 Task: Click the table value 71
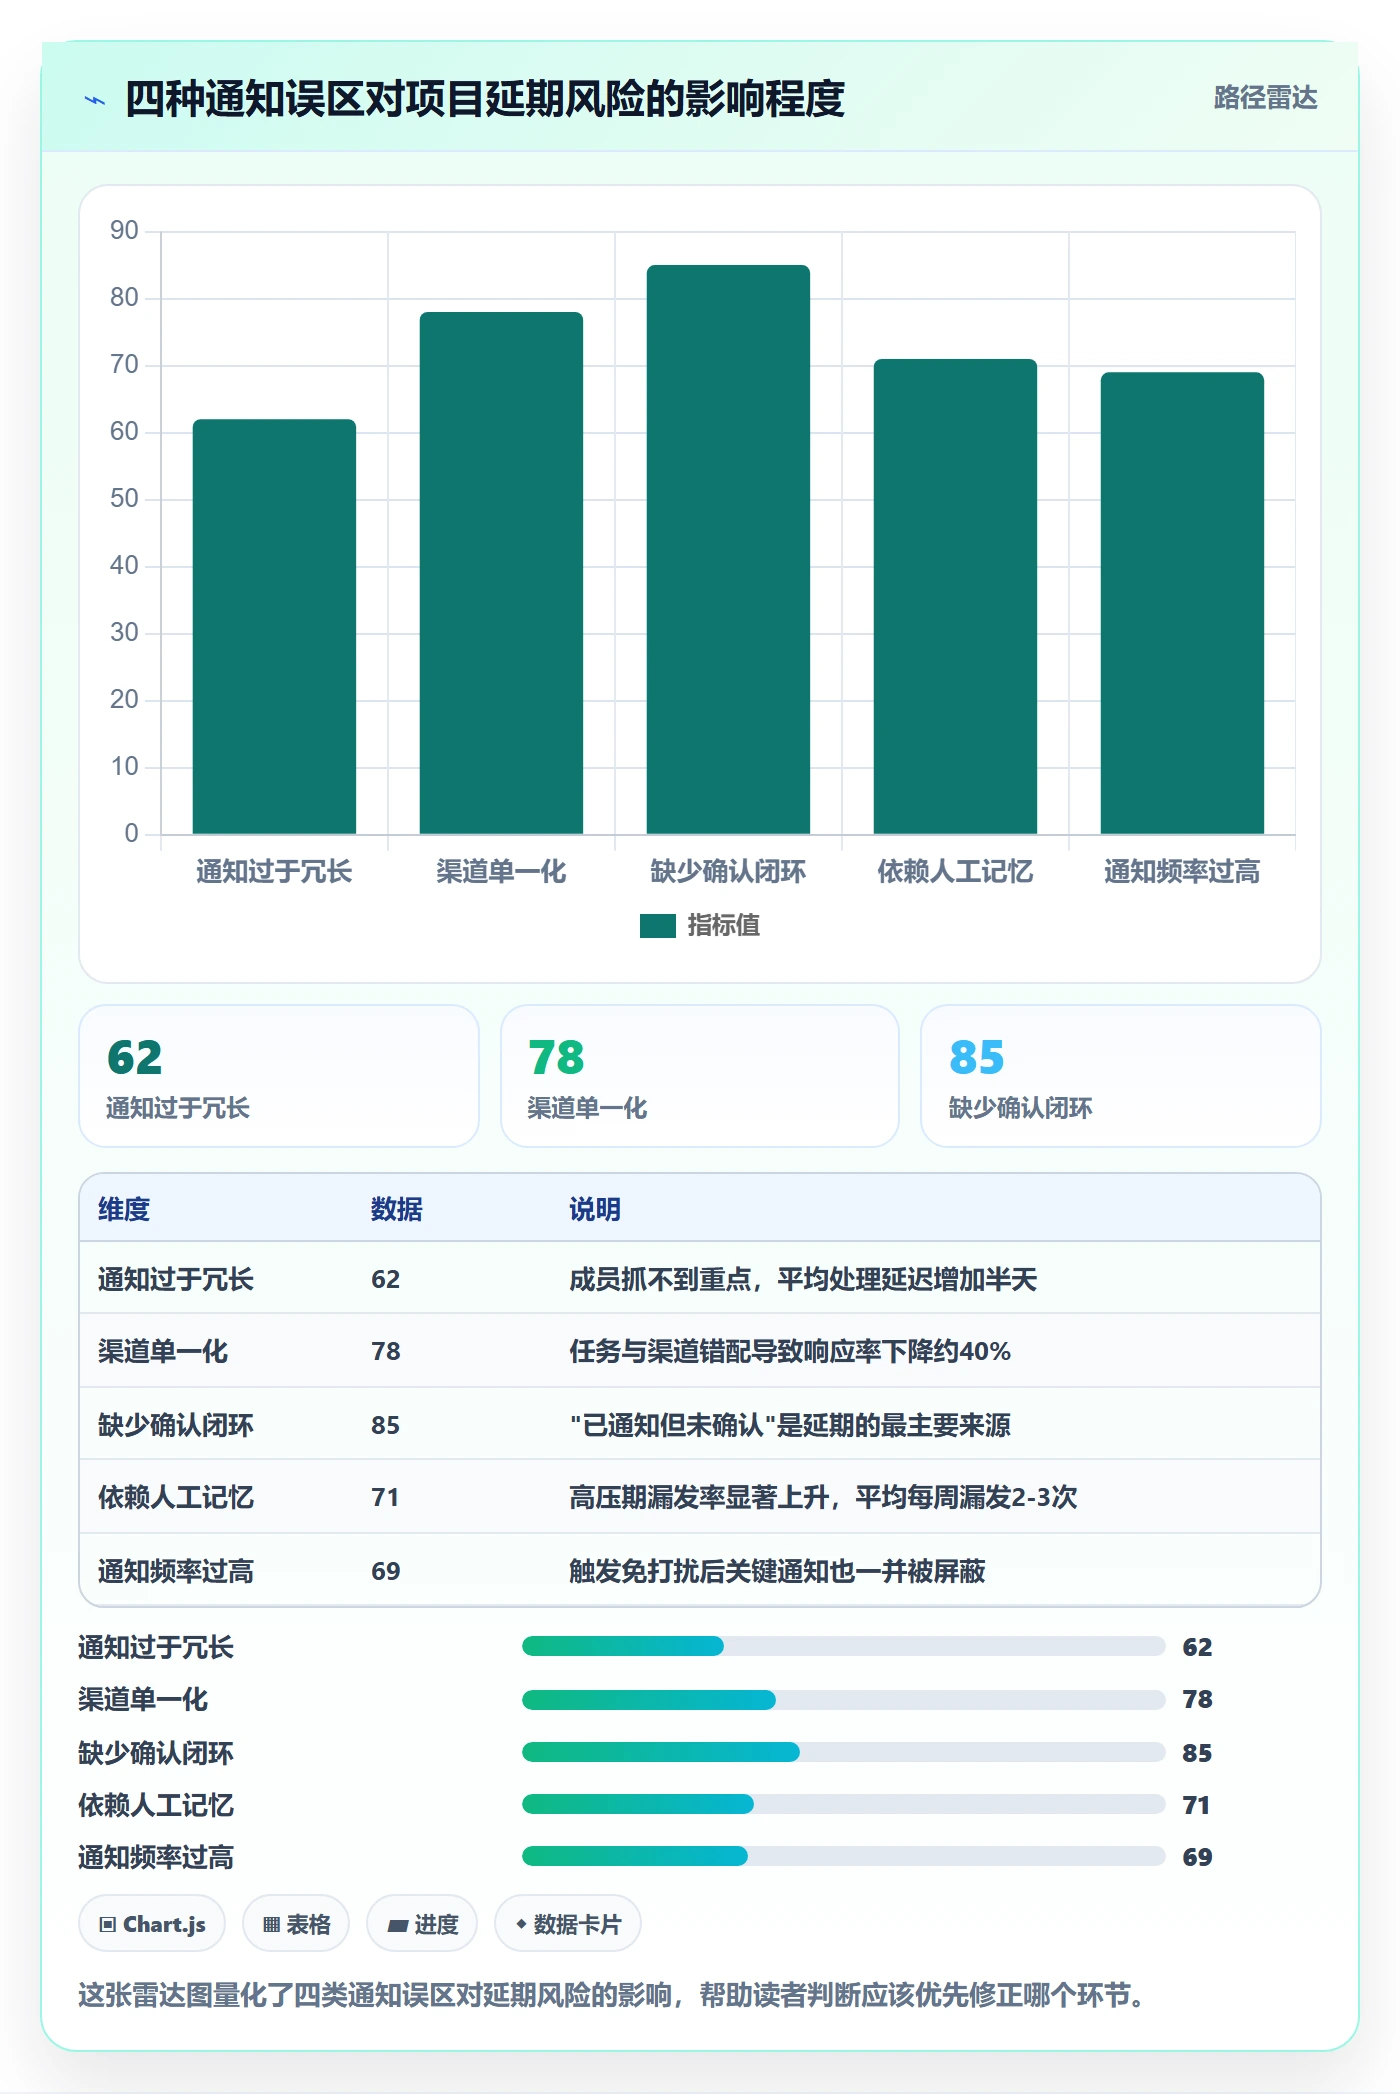pos(385,1497)
